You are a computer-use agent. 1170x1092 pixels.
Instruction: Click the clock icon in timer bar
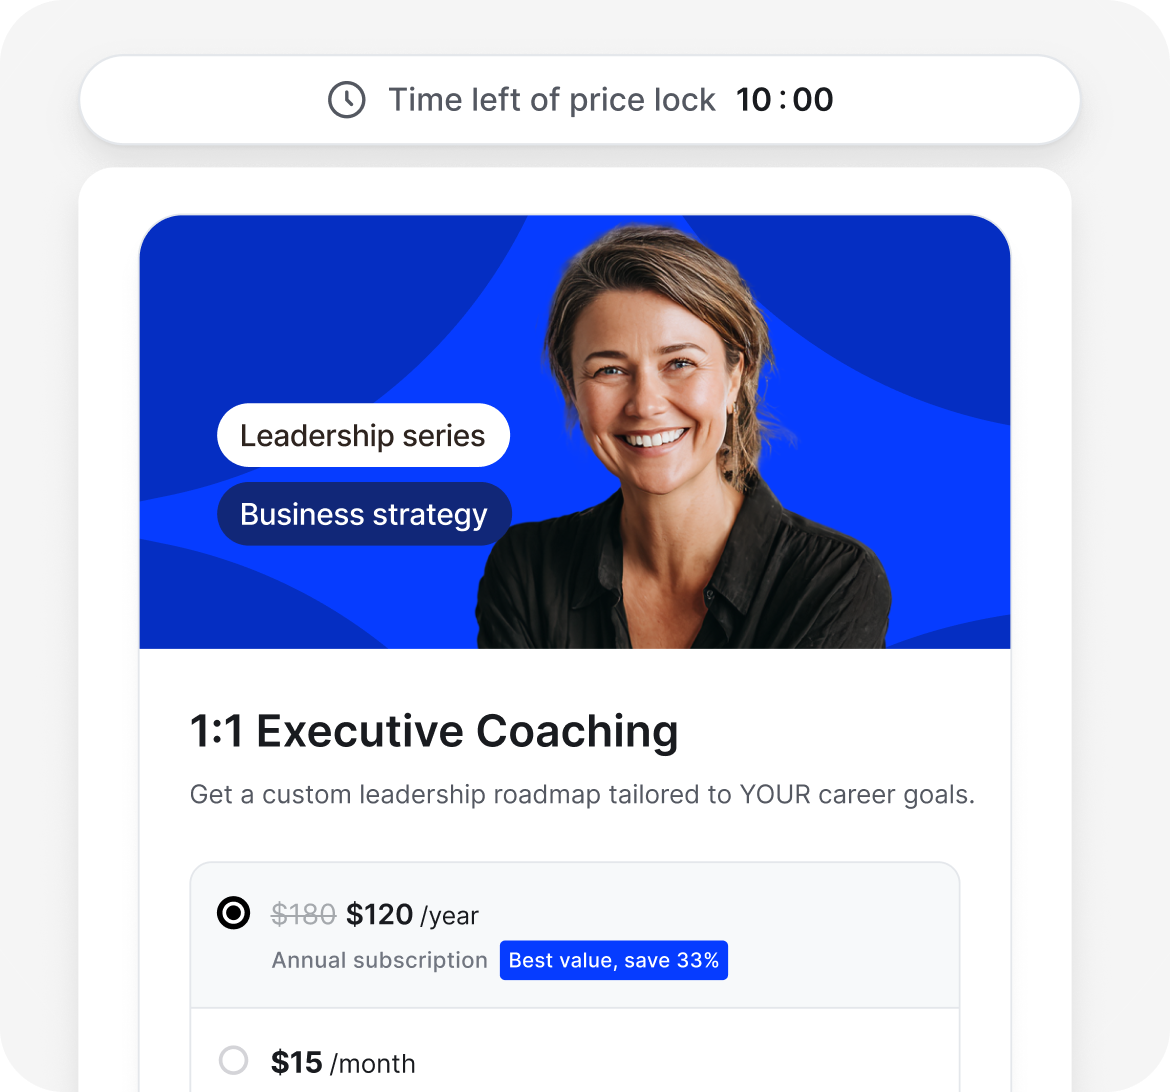coord(346,100)
